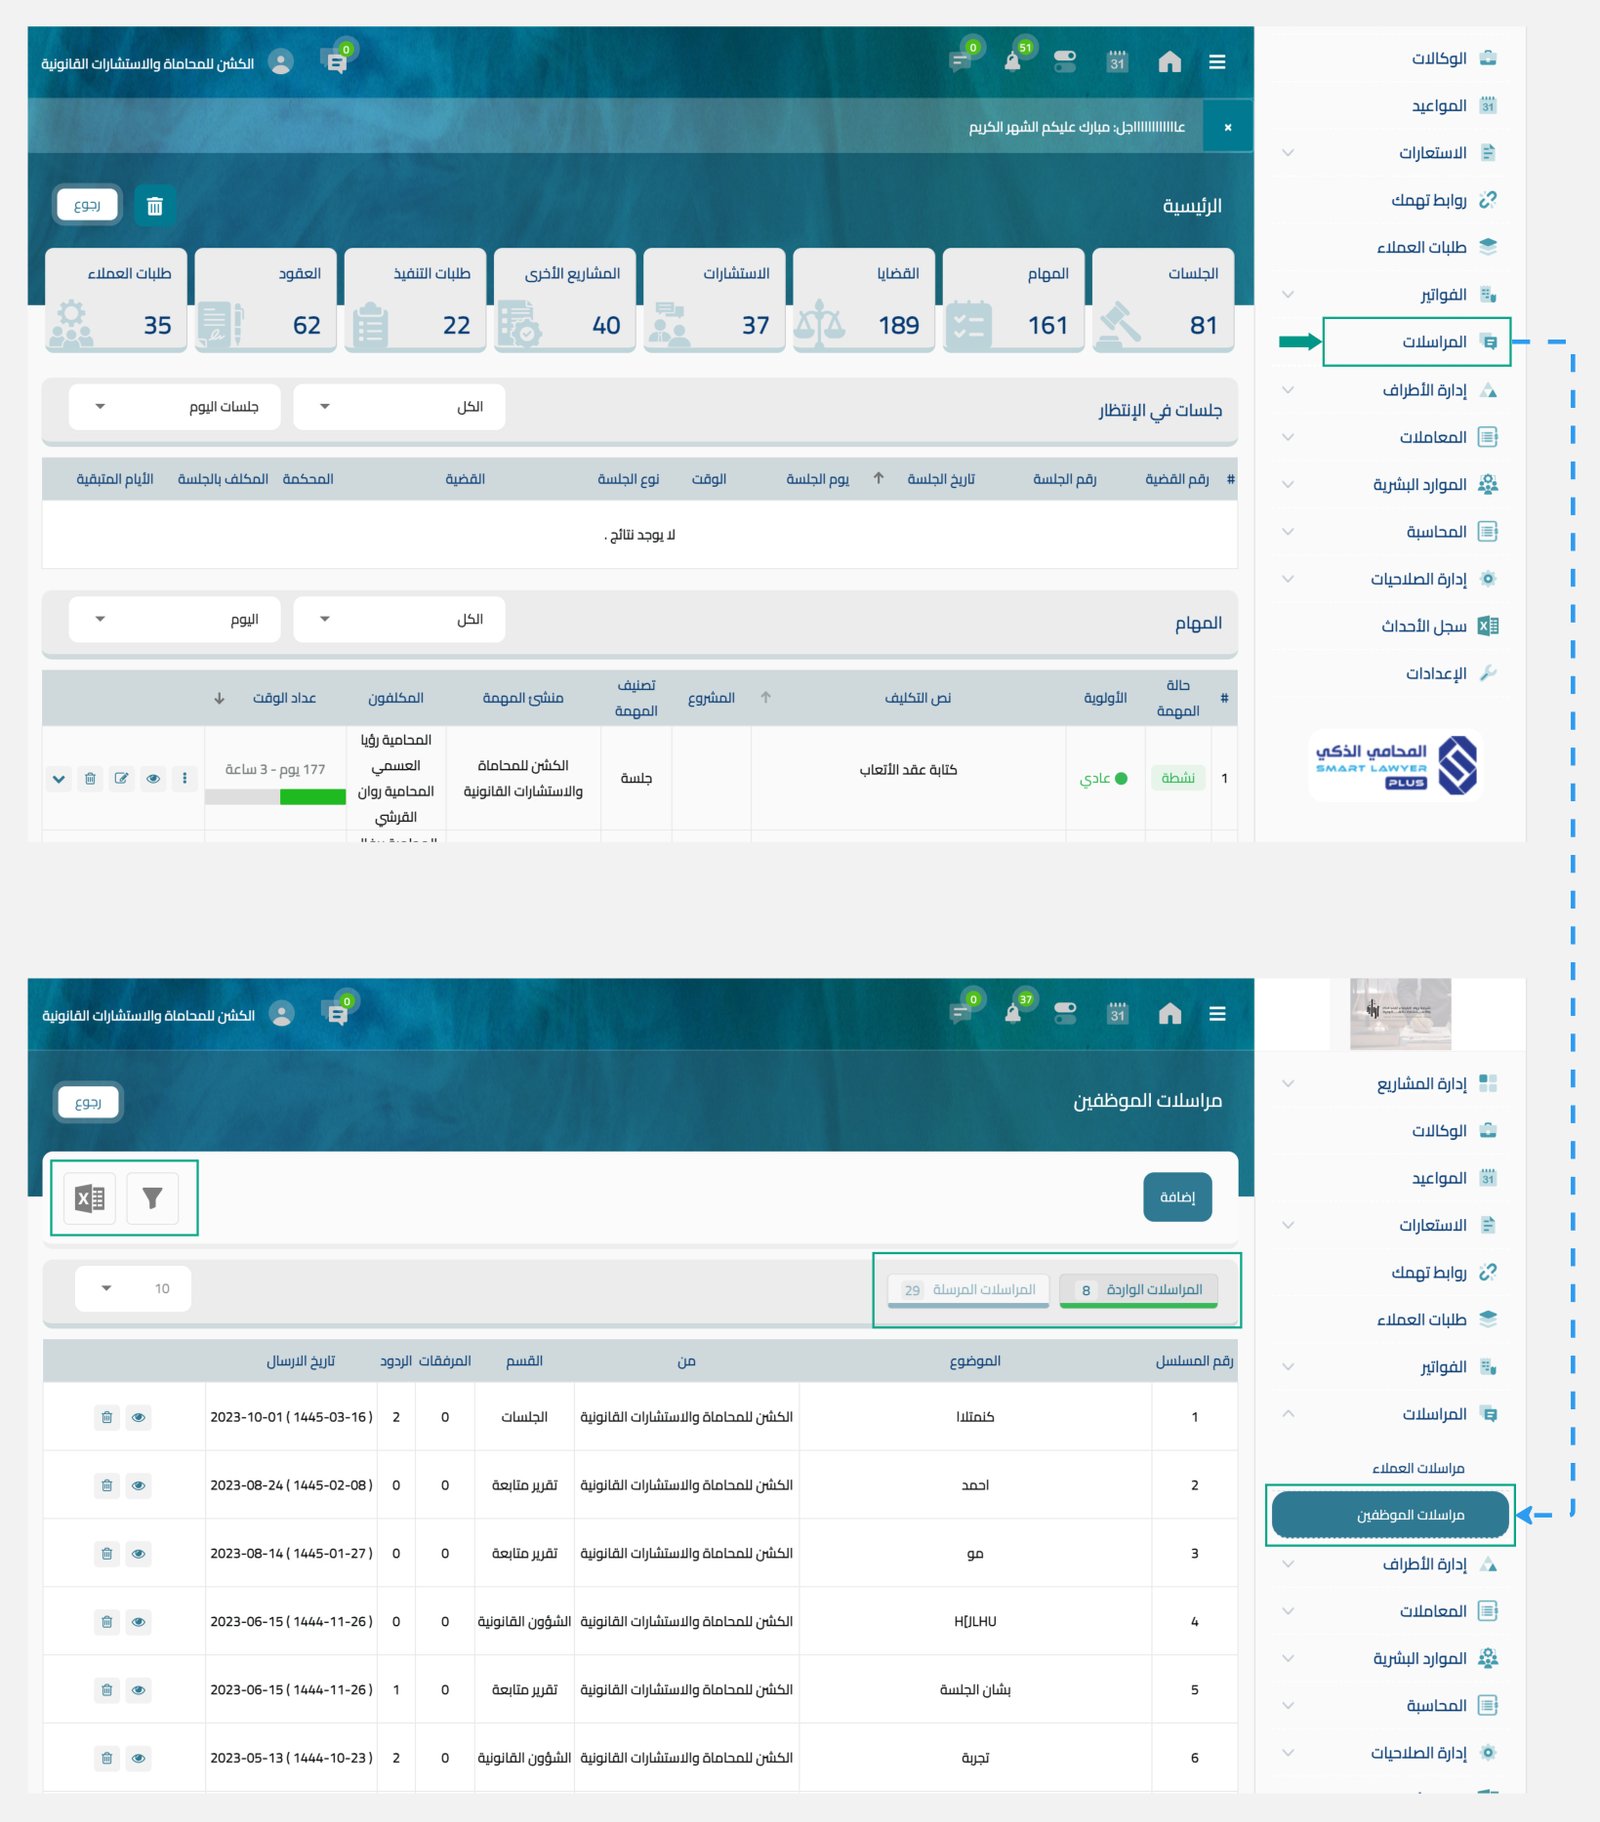Close the announcement banner with X
Image resolution: width=1600 pixels, height=1822 pixels.
(1228, 127)
